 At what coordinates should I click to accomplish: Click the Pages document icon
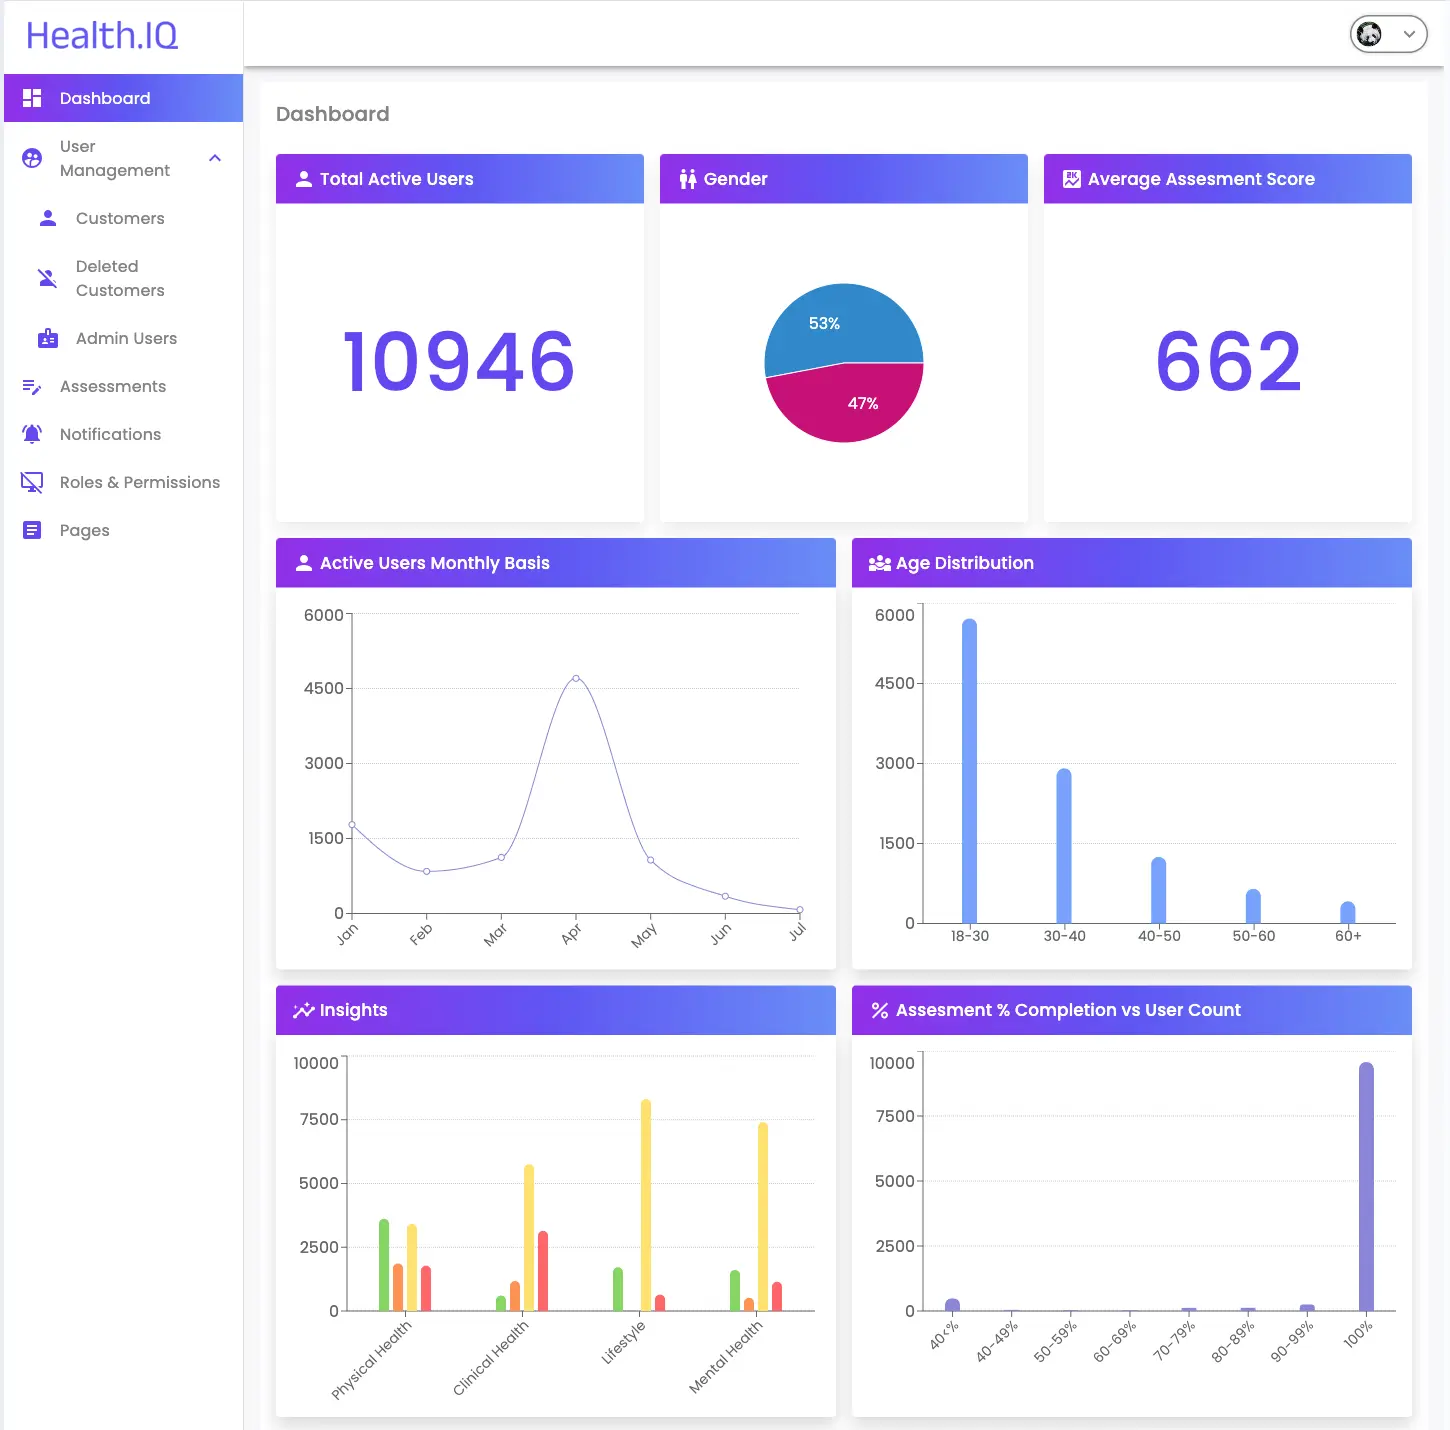(x=32, y=530)
